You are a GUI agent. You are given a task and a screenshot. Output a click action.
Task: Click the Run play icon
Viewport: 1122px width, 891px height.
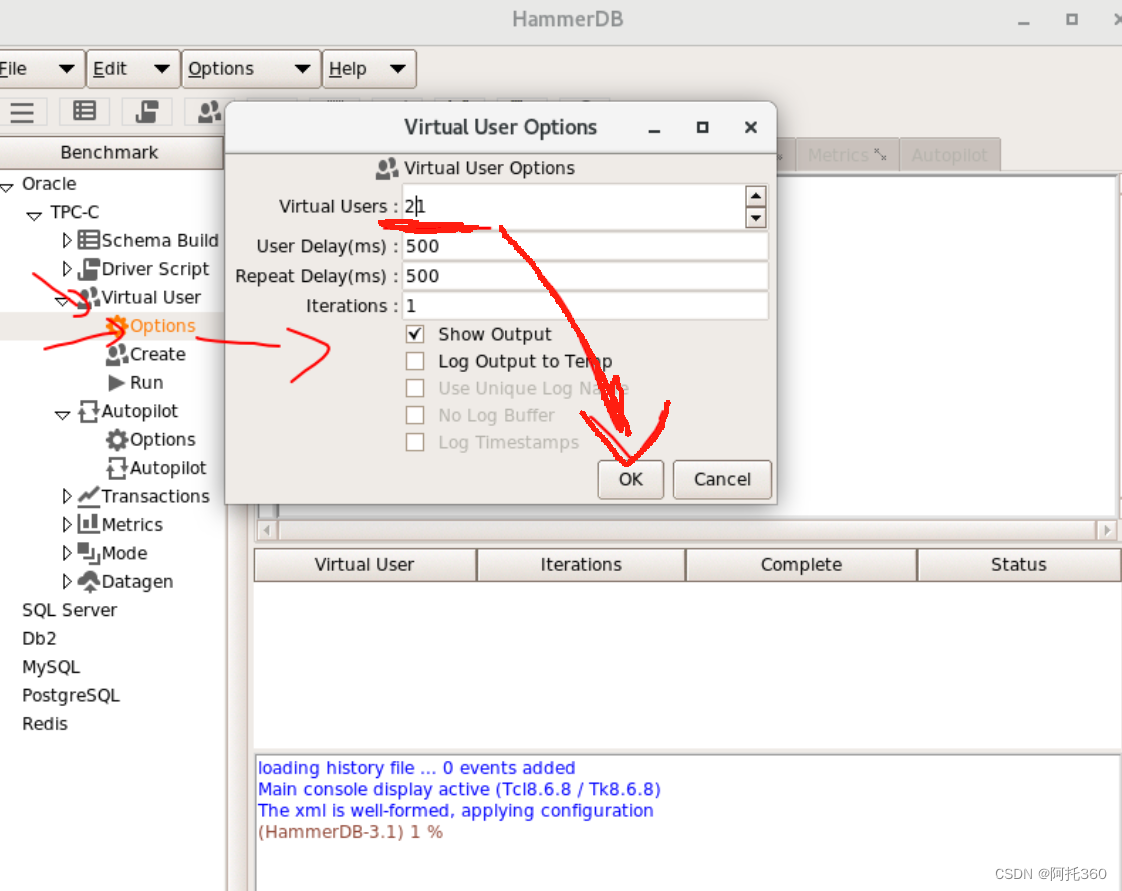point(117,383)
